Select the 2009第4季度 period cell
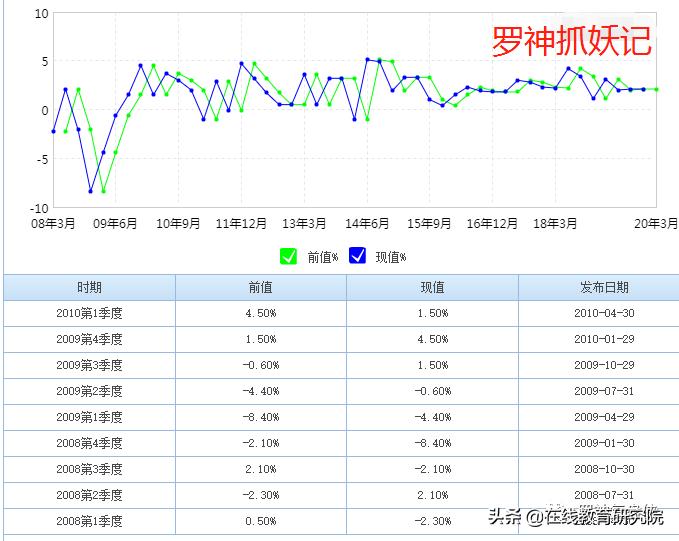679x541 pixels. click(89, 339)
